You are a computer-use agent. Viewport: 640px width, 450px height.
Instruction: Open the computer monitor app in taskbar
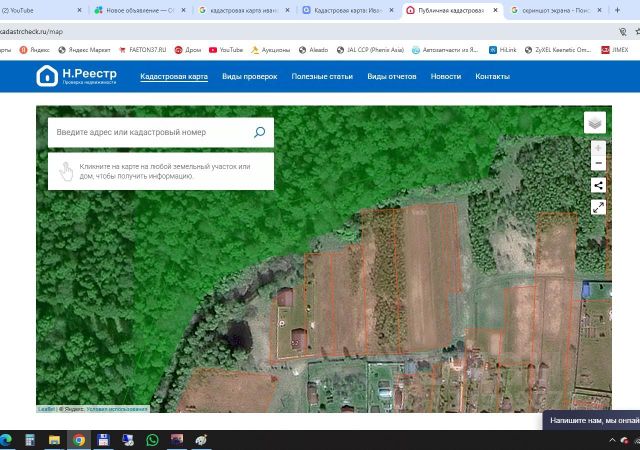click(128, 440)
